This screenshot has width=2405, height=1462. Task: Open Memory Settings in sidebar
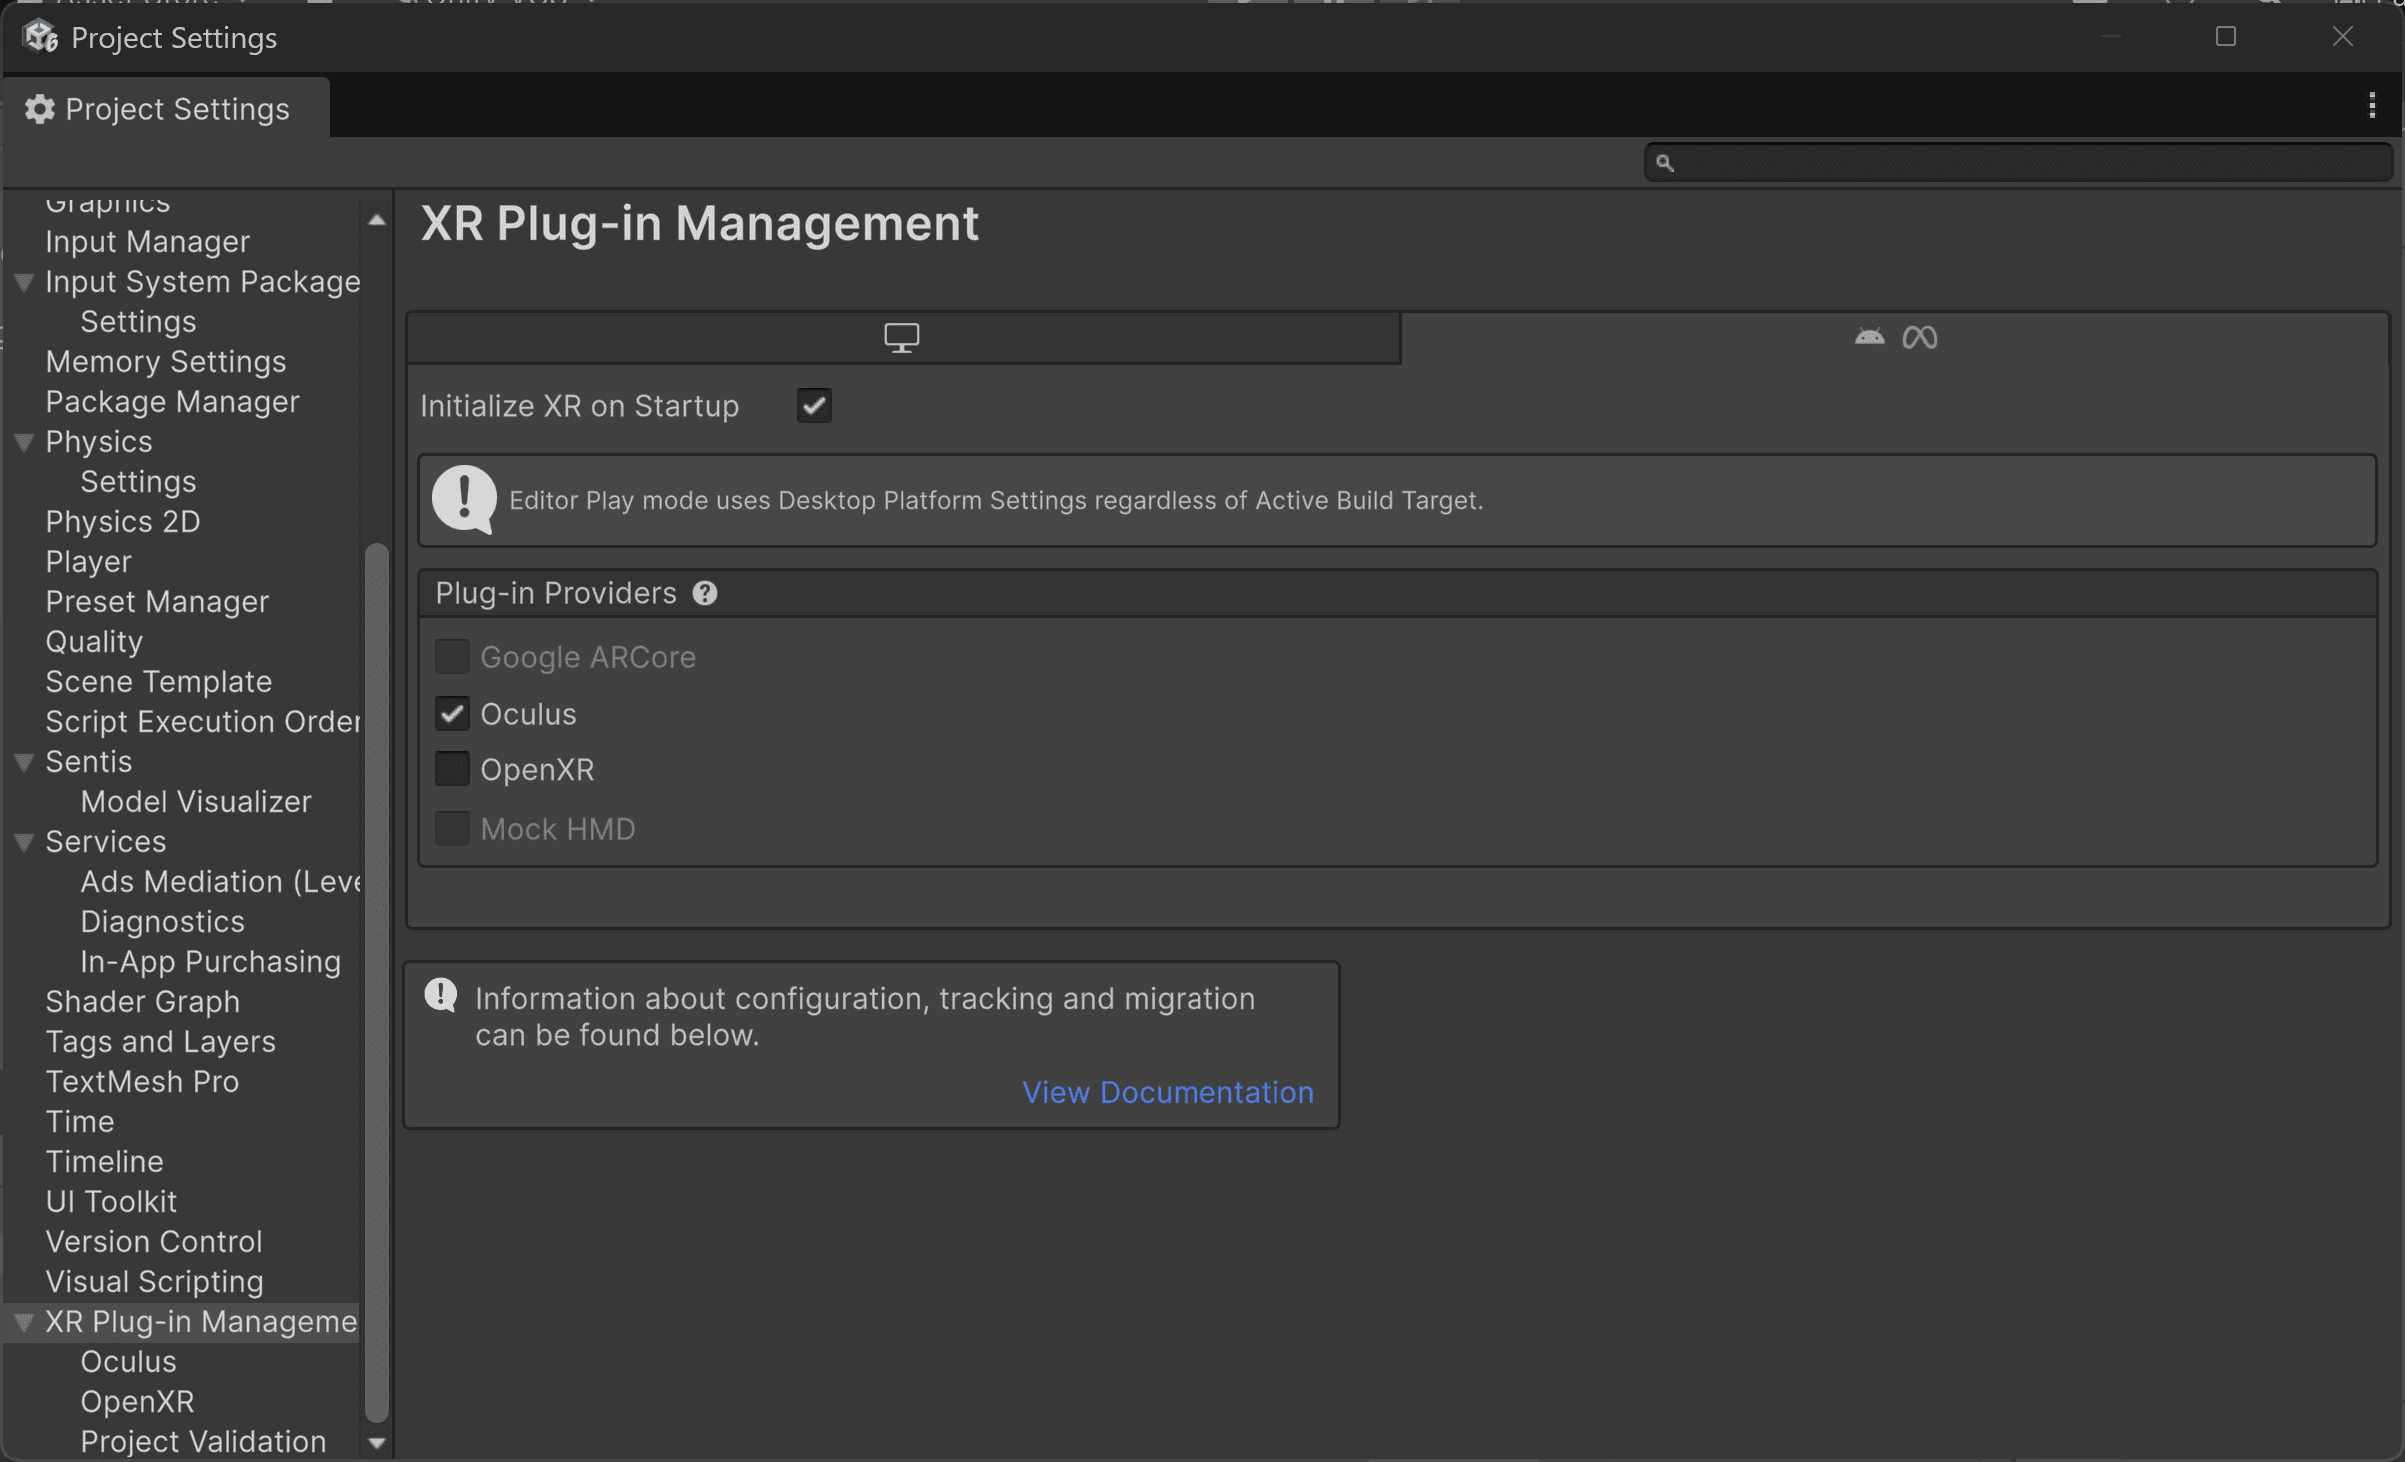166,362
